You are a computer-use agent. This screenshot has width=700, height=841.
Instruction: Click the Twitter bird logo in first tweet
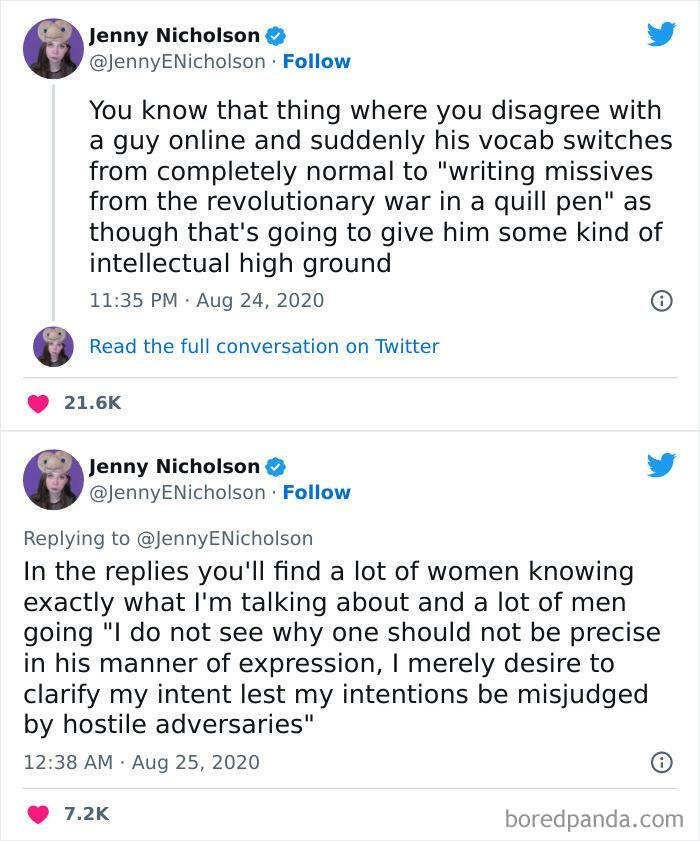pyautogui.click(x=661, y=35)
